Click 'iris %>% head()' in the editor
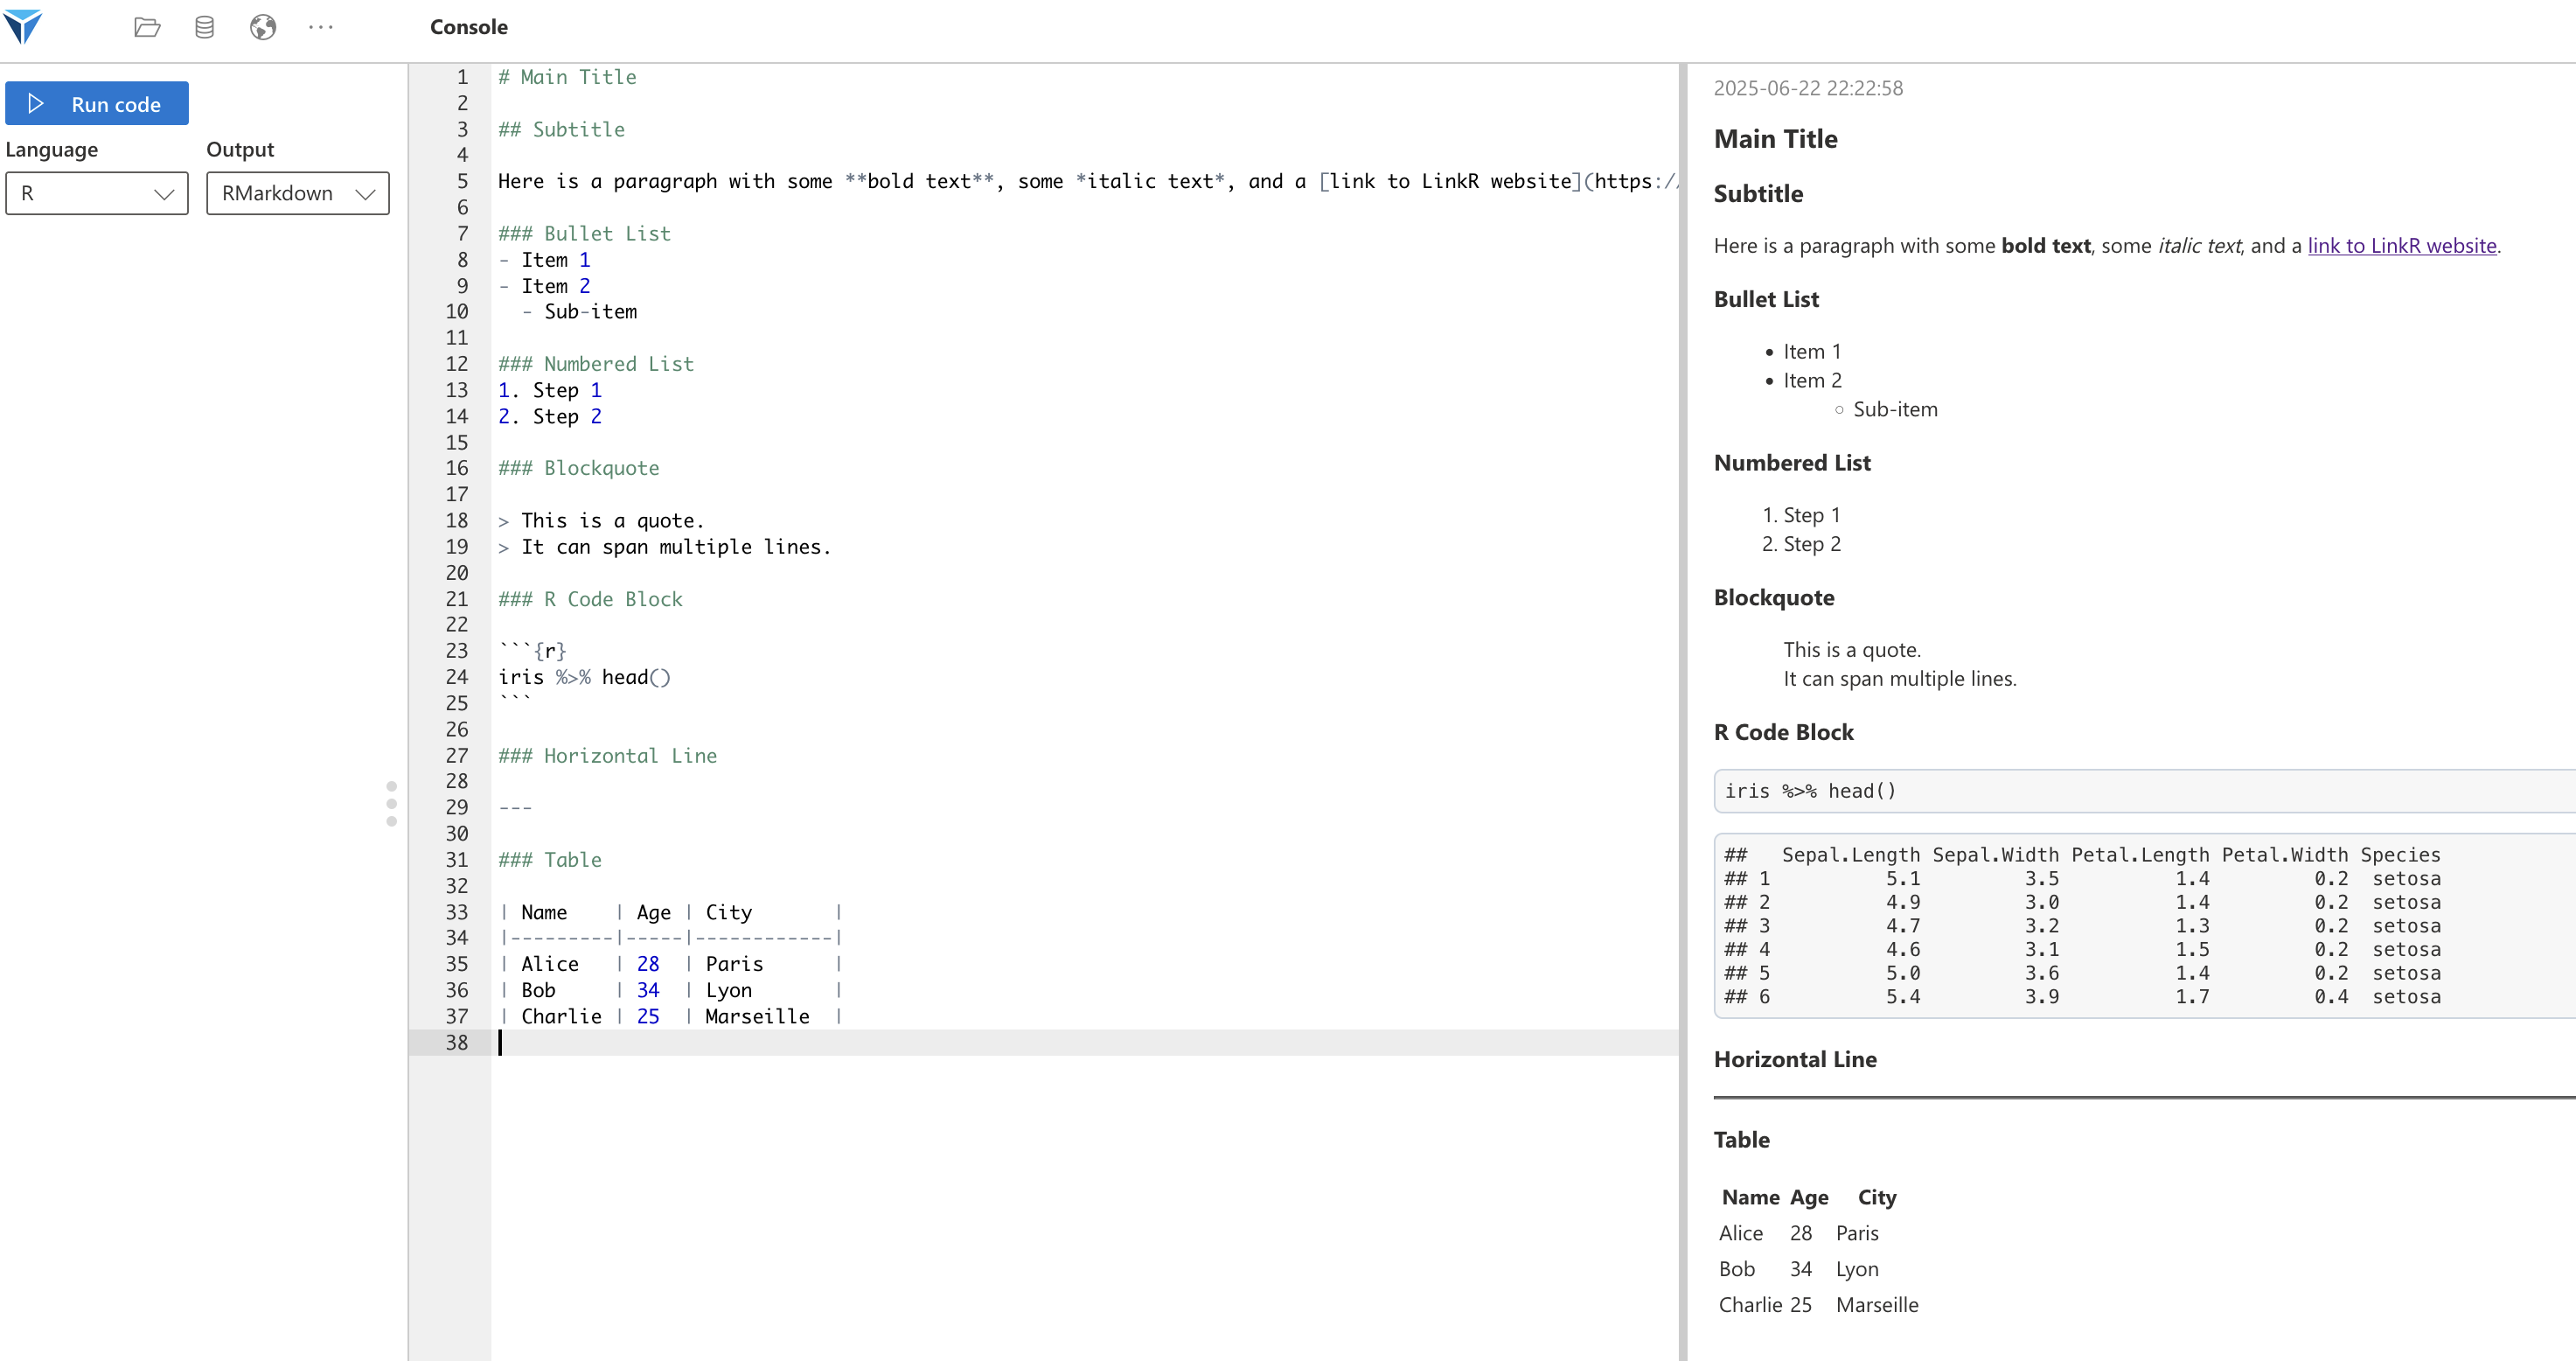 click(x=584, y=677)
